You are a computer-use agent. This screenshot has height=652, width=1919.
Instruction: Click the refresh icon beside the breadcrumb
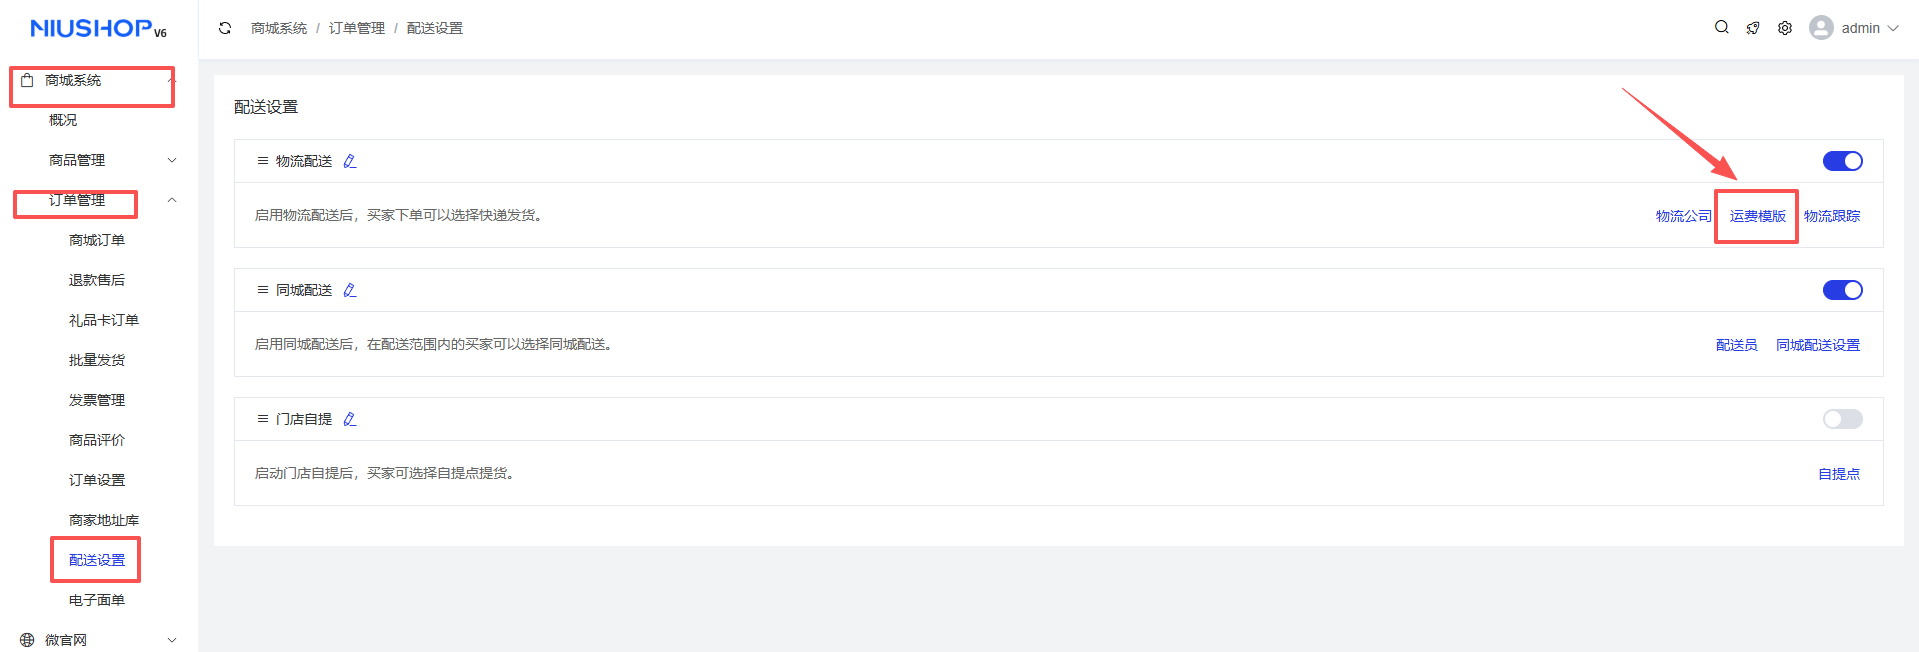tap(225, 28)
